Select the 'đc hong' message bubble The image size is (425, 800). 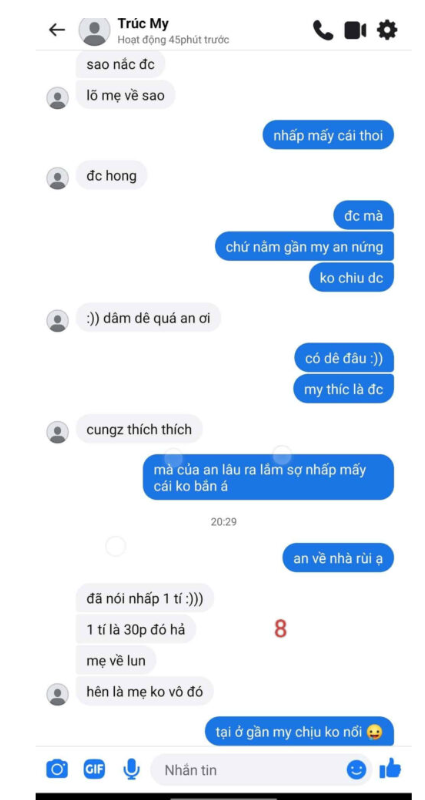[x=111, y=176]
